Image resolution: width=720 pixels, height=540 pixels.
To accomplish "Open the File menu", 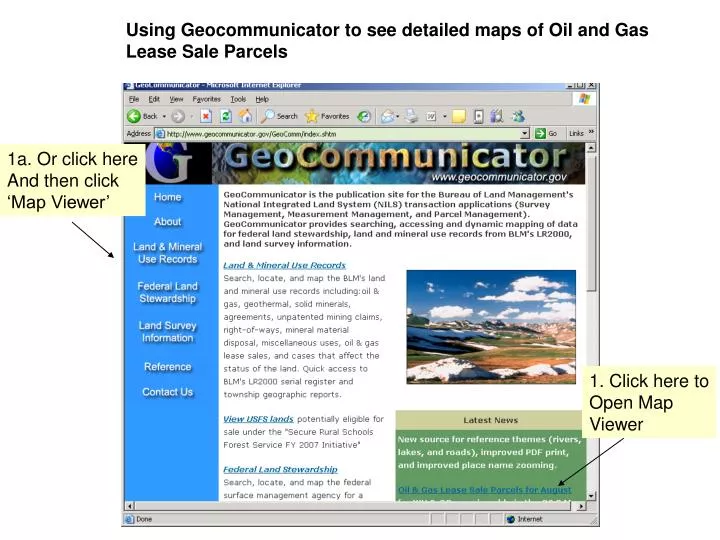I will coord(134,99).
